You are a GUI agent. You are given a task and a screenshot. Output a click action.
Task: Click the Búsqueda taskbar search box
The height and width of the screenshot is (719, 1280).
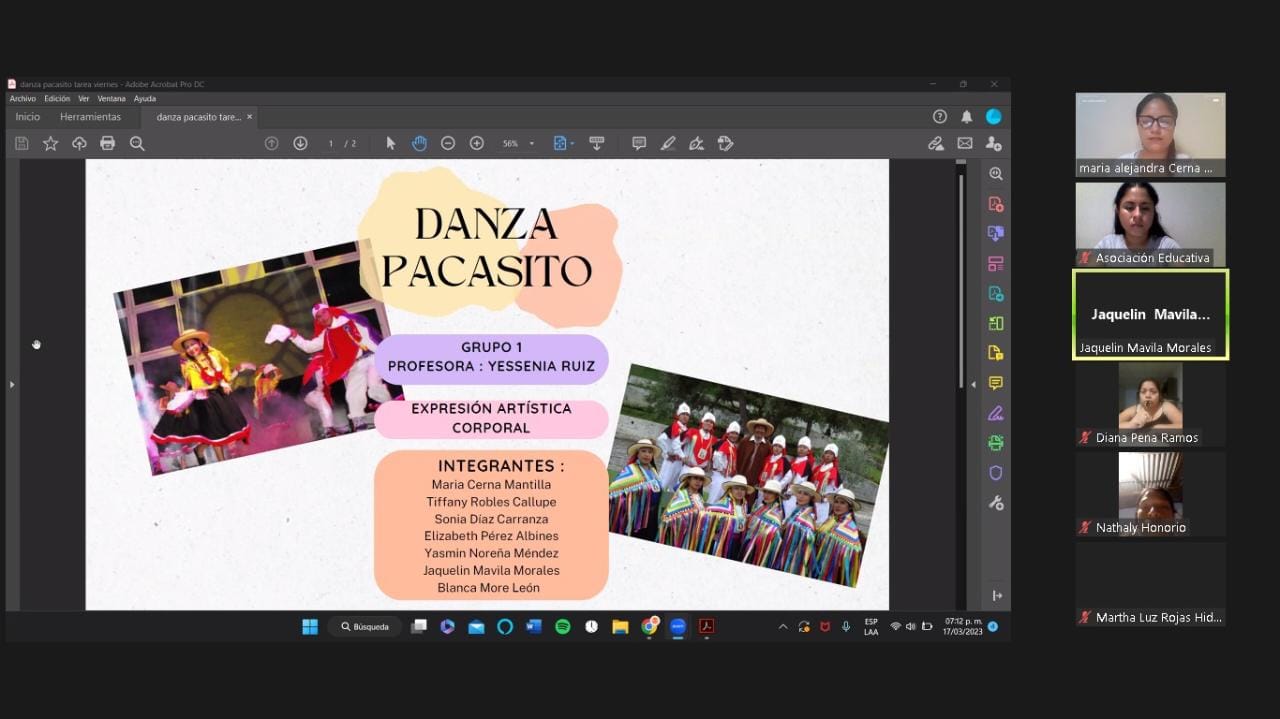[365, 627]
